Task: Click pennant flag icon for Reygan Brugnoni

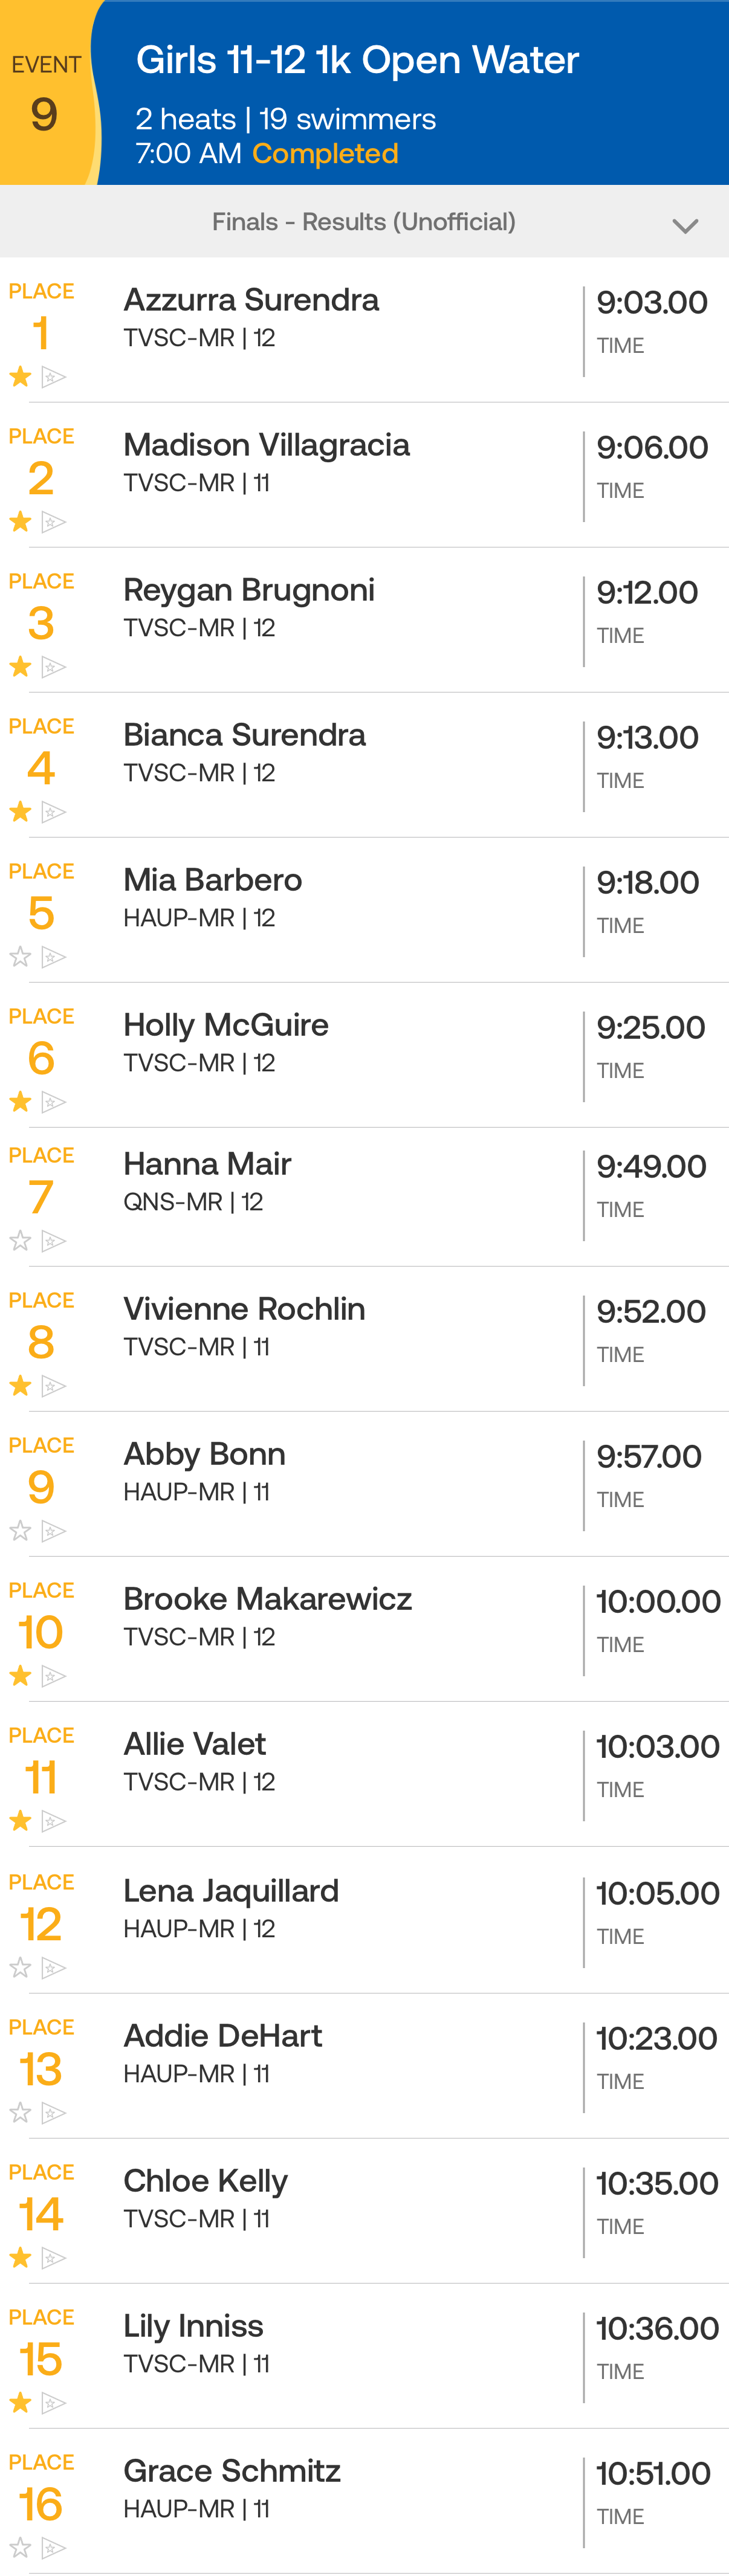Action: point(54,667)
